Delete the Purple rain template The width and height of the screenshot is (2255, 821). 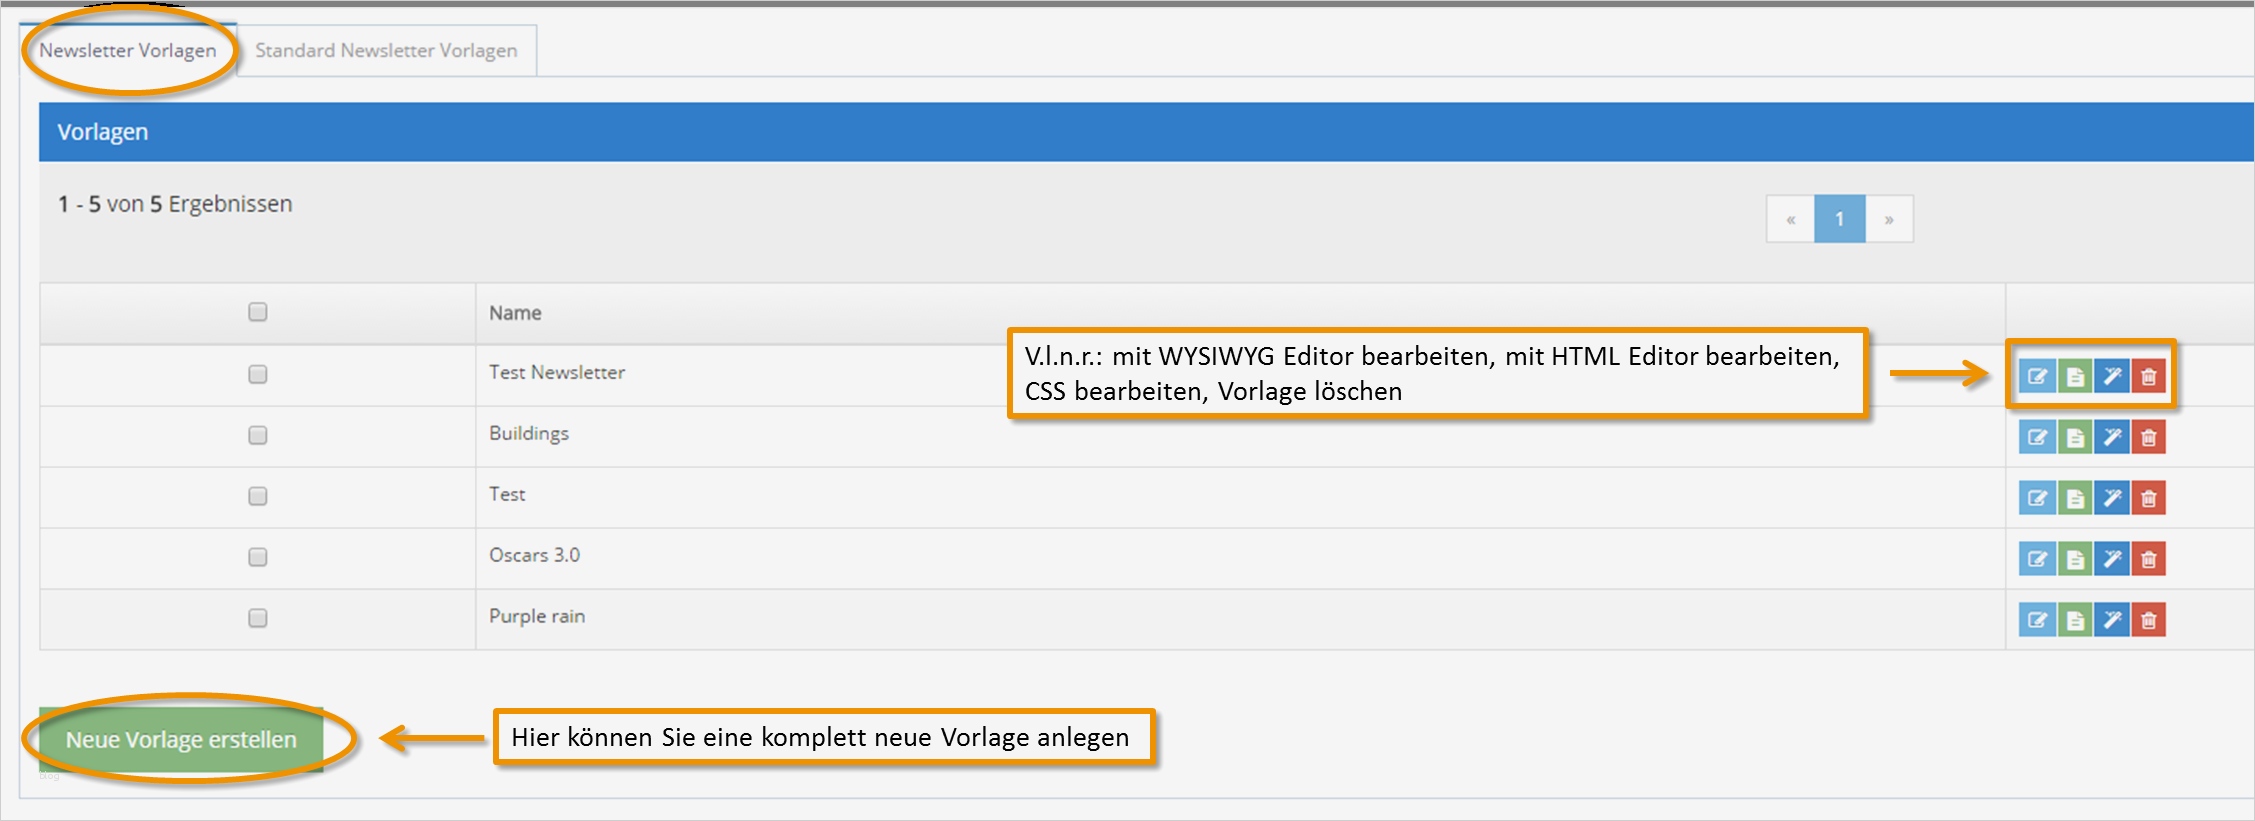coord(2148,619)
